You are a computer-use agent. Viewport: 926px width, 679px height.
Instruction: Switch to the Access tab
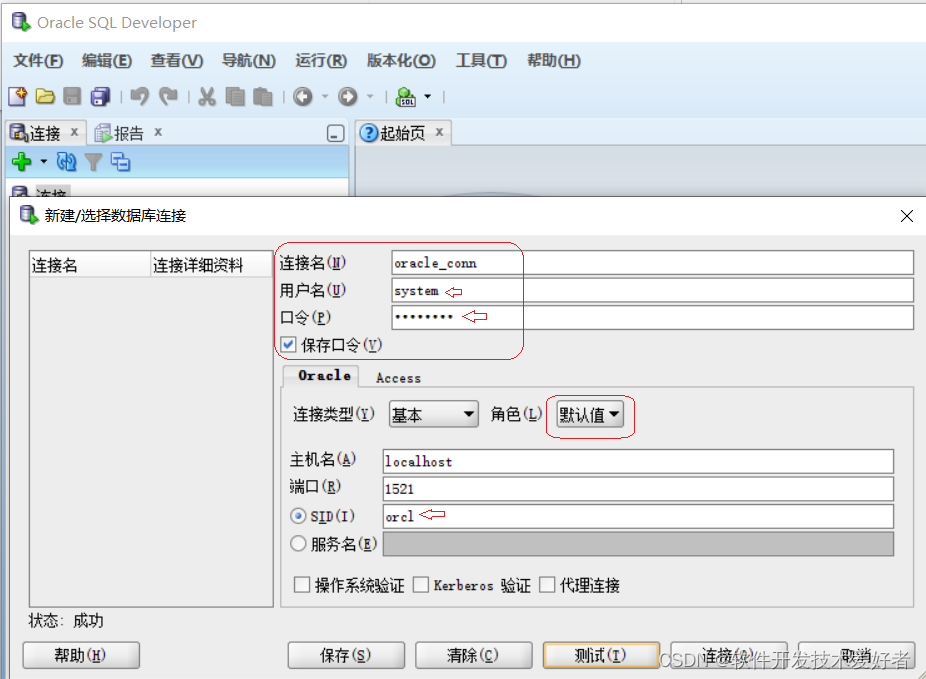(399, 378)
